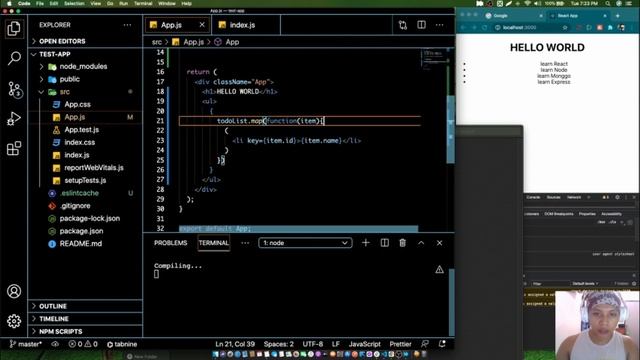
Task: Open setupTests.js file
Action: pos(85,180)
